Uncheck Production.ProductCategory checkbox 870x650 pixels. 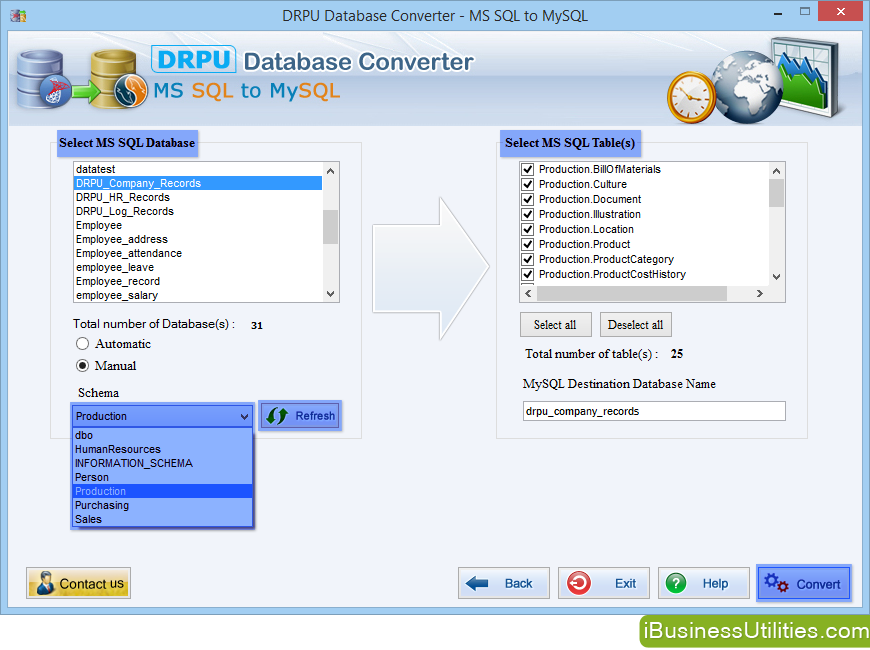528,259
